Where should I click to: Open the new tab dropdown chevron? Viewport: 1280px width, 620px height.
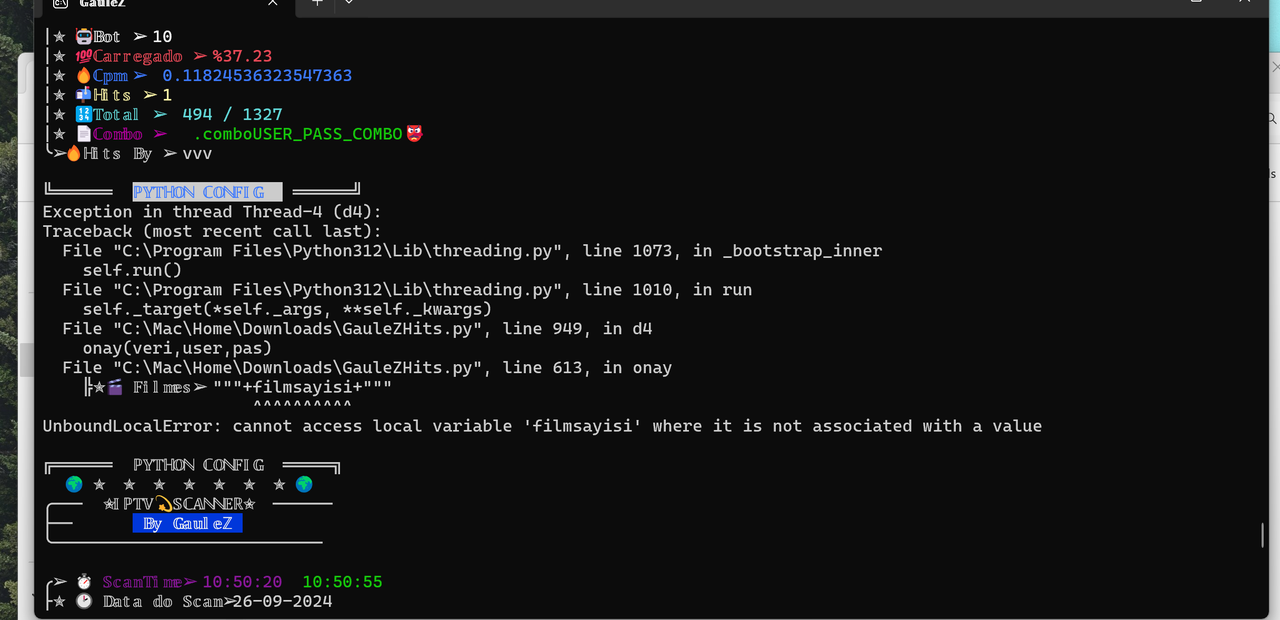pos(348,3)
